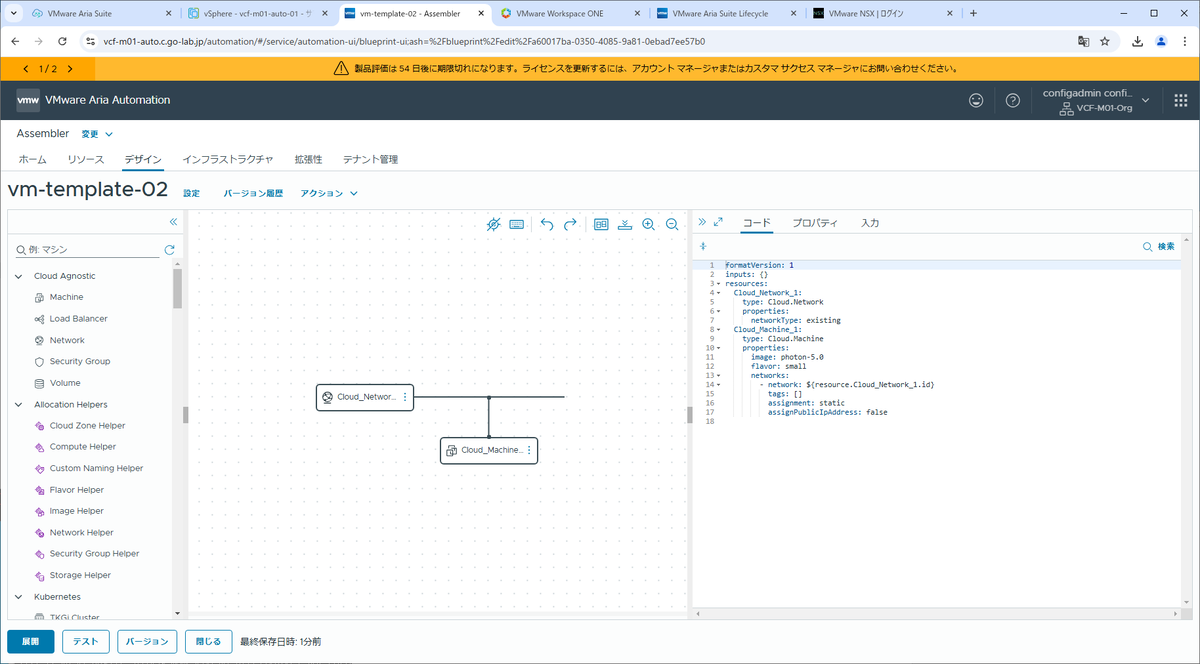Toggle connector visibility icon on canvas toolbar
The width and height of the screenshot is (1200, 664).
coord(493,225)
